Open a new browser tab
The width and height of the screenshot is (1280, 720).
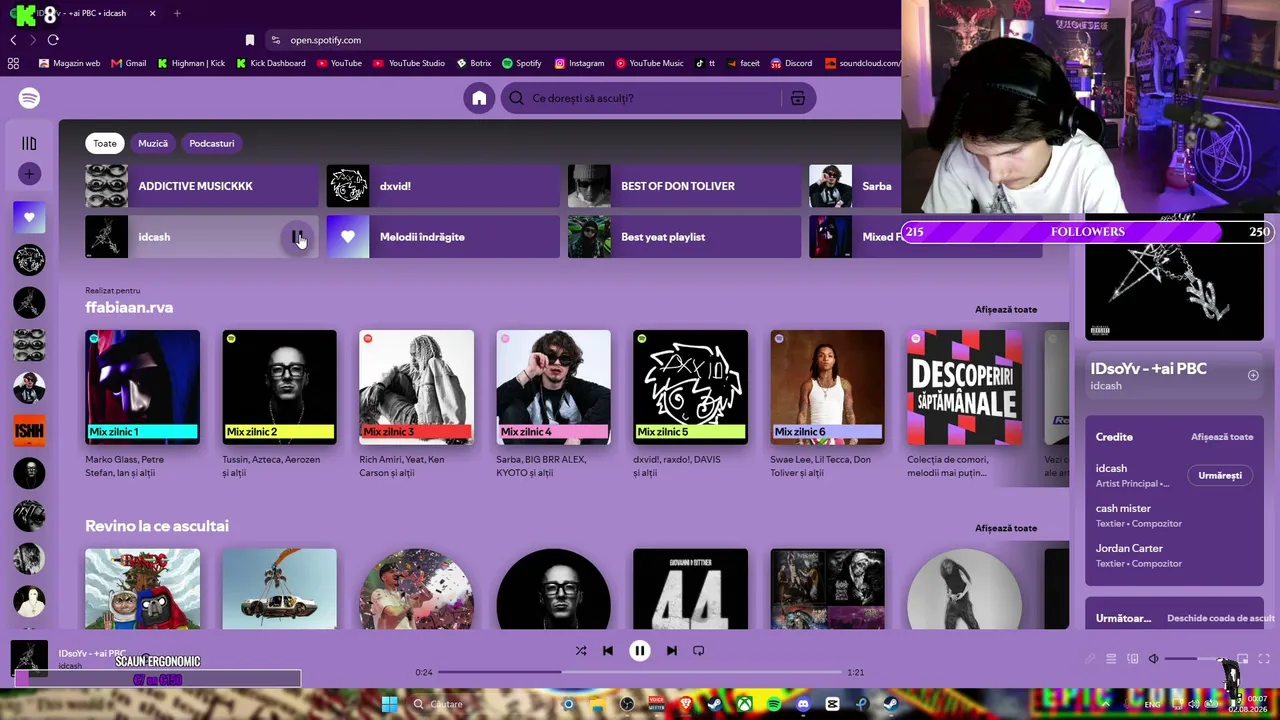(177, 13)
